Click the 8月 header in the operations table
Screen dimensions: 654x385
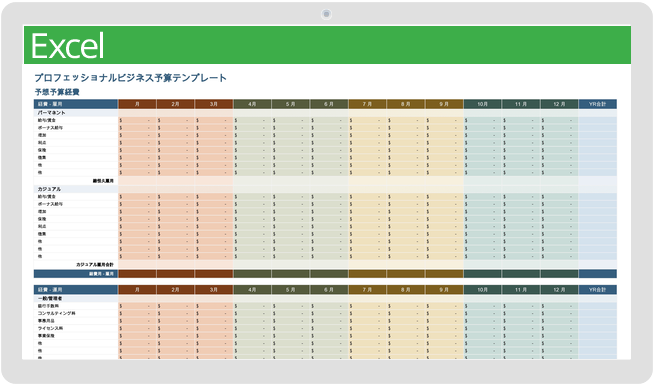tap(405, 289)
